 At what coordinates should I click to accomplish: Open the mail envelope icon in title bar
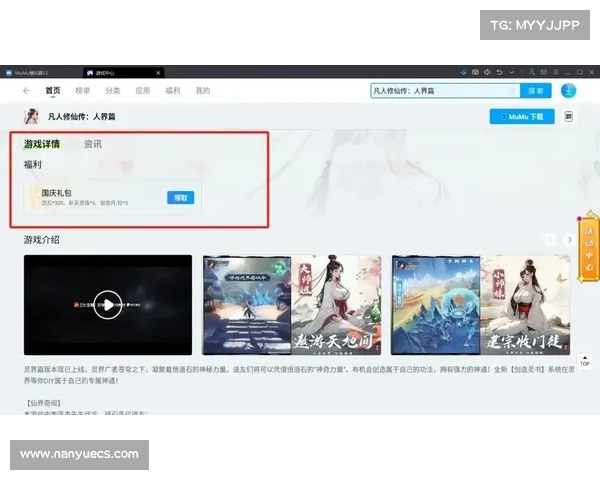pyautogui.click(x=544, y=72)
